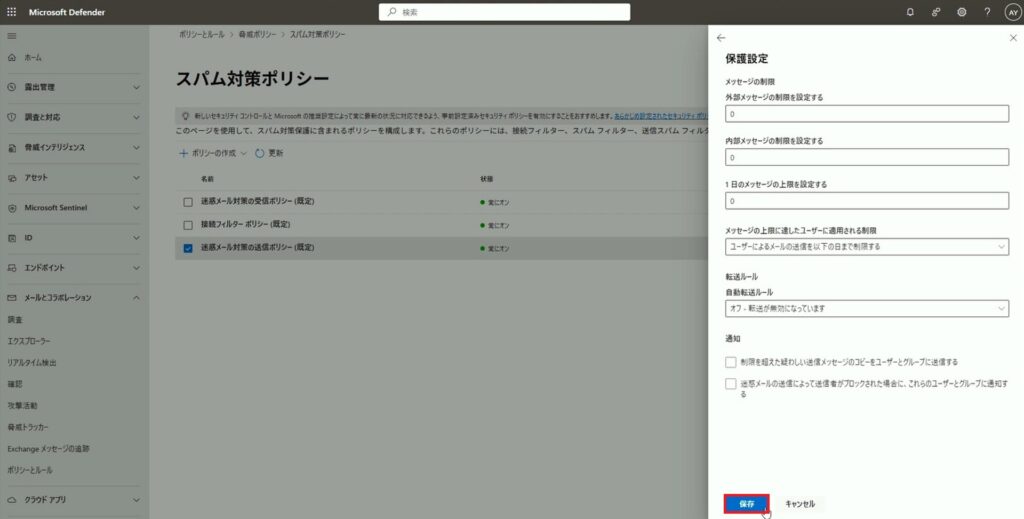Close the protection settings panel with X
Viewport: 1024px width, 519px height.
click(x=1012, y=37)
